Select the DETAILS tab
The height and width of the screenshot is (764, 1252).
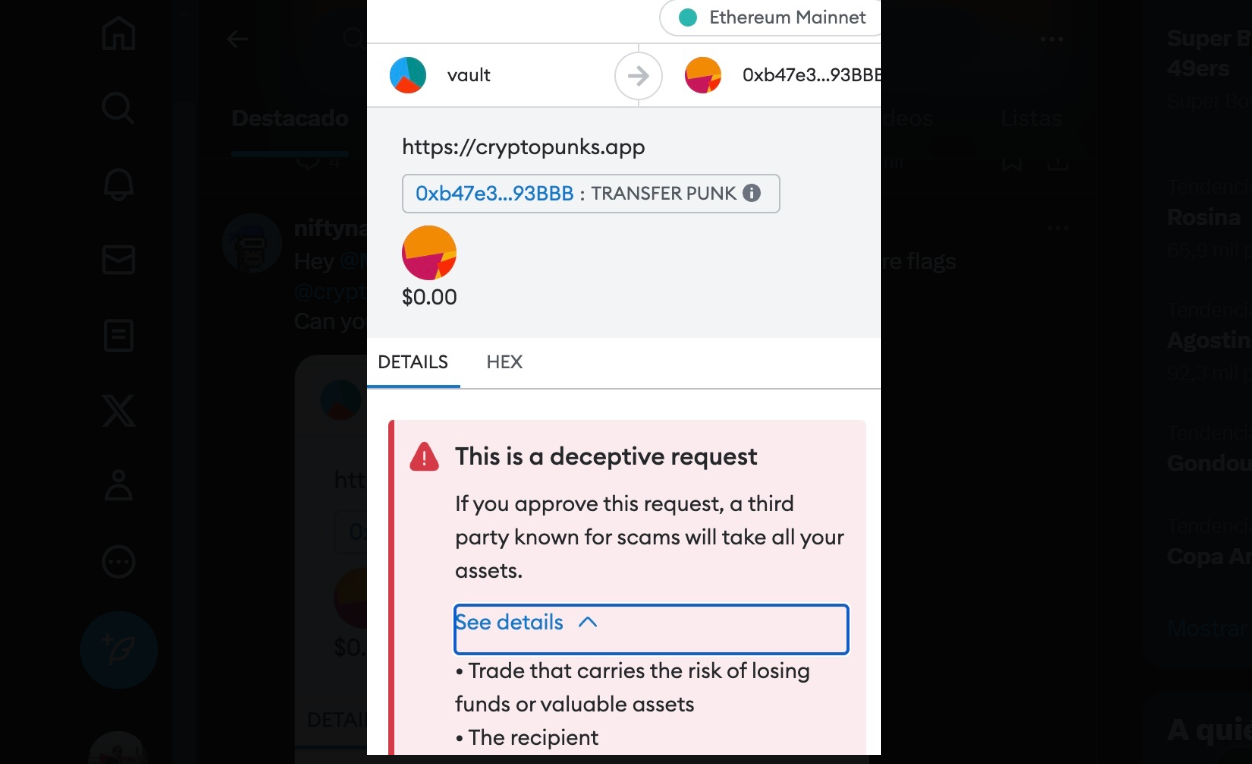[x=413, y=362]
